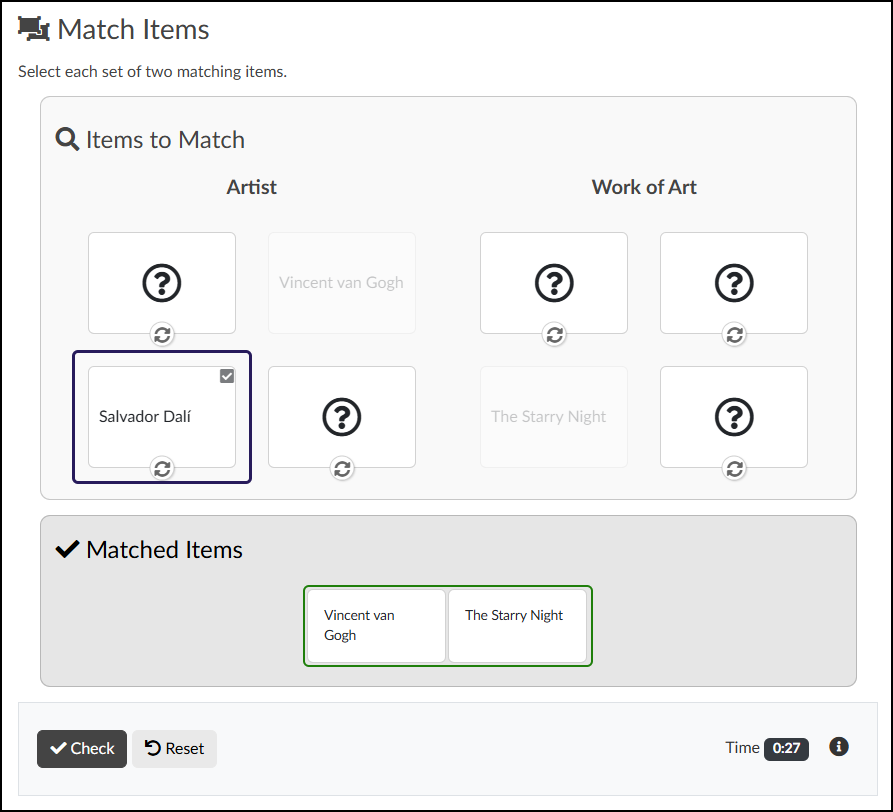Click flip icon under card beside The Starry Night
This screenshot has height=812, width=893.
(x=735, y=469)
